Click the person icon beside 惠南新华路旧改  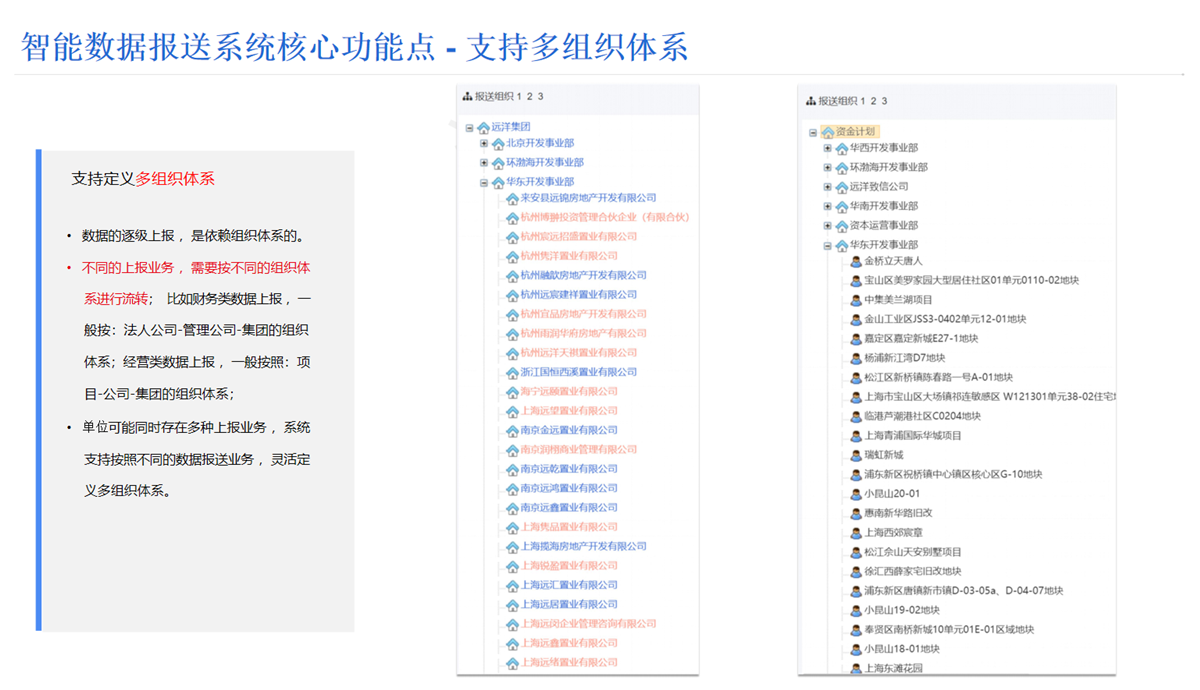coord(856,514)
